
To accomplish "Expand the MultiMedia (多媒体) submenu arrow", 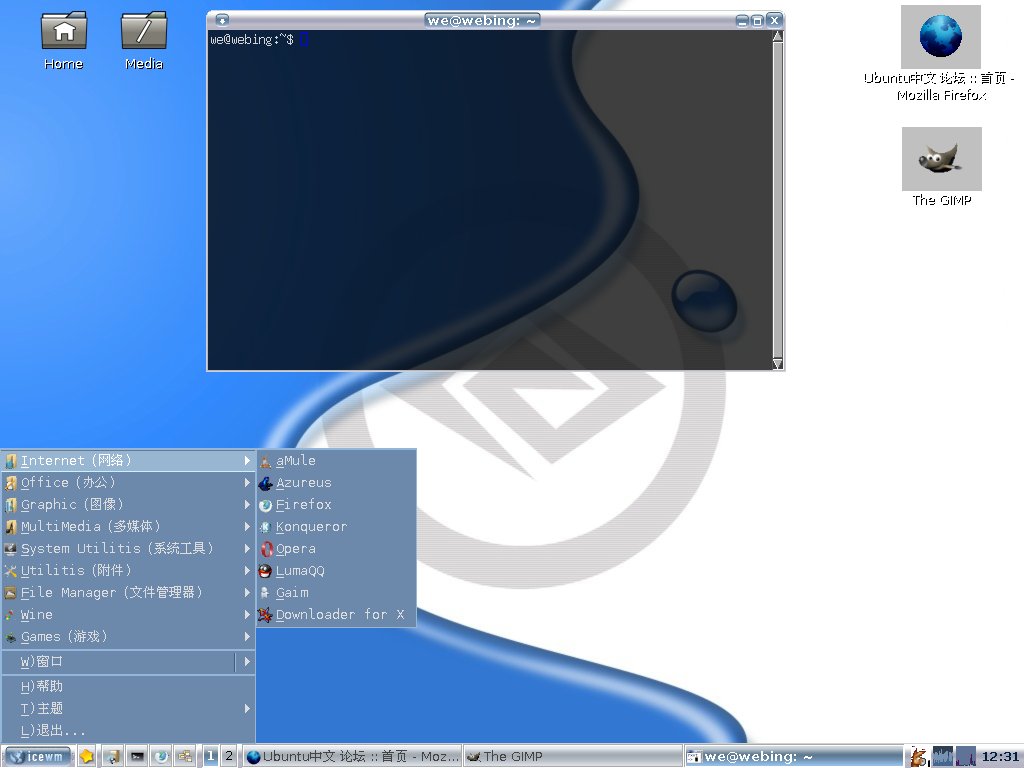I will 247,526.
